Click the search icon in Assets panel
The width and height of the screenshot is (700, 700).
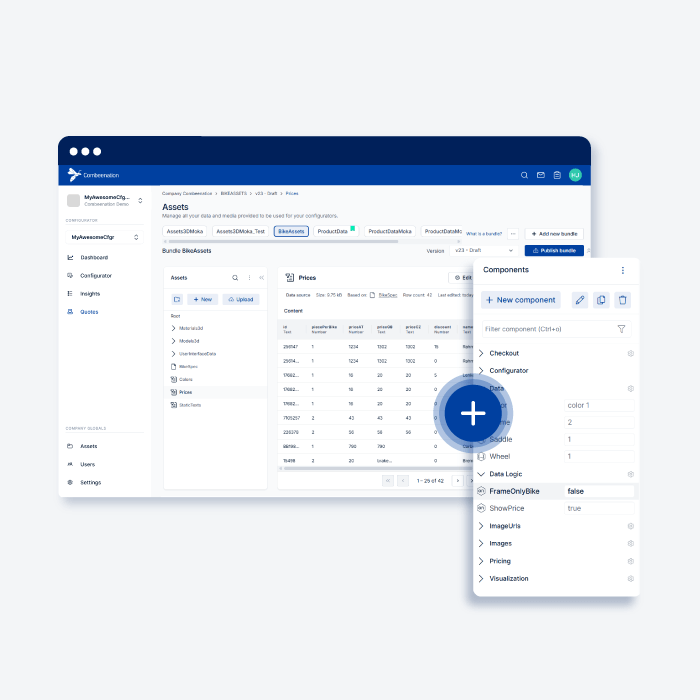[235, 278]
